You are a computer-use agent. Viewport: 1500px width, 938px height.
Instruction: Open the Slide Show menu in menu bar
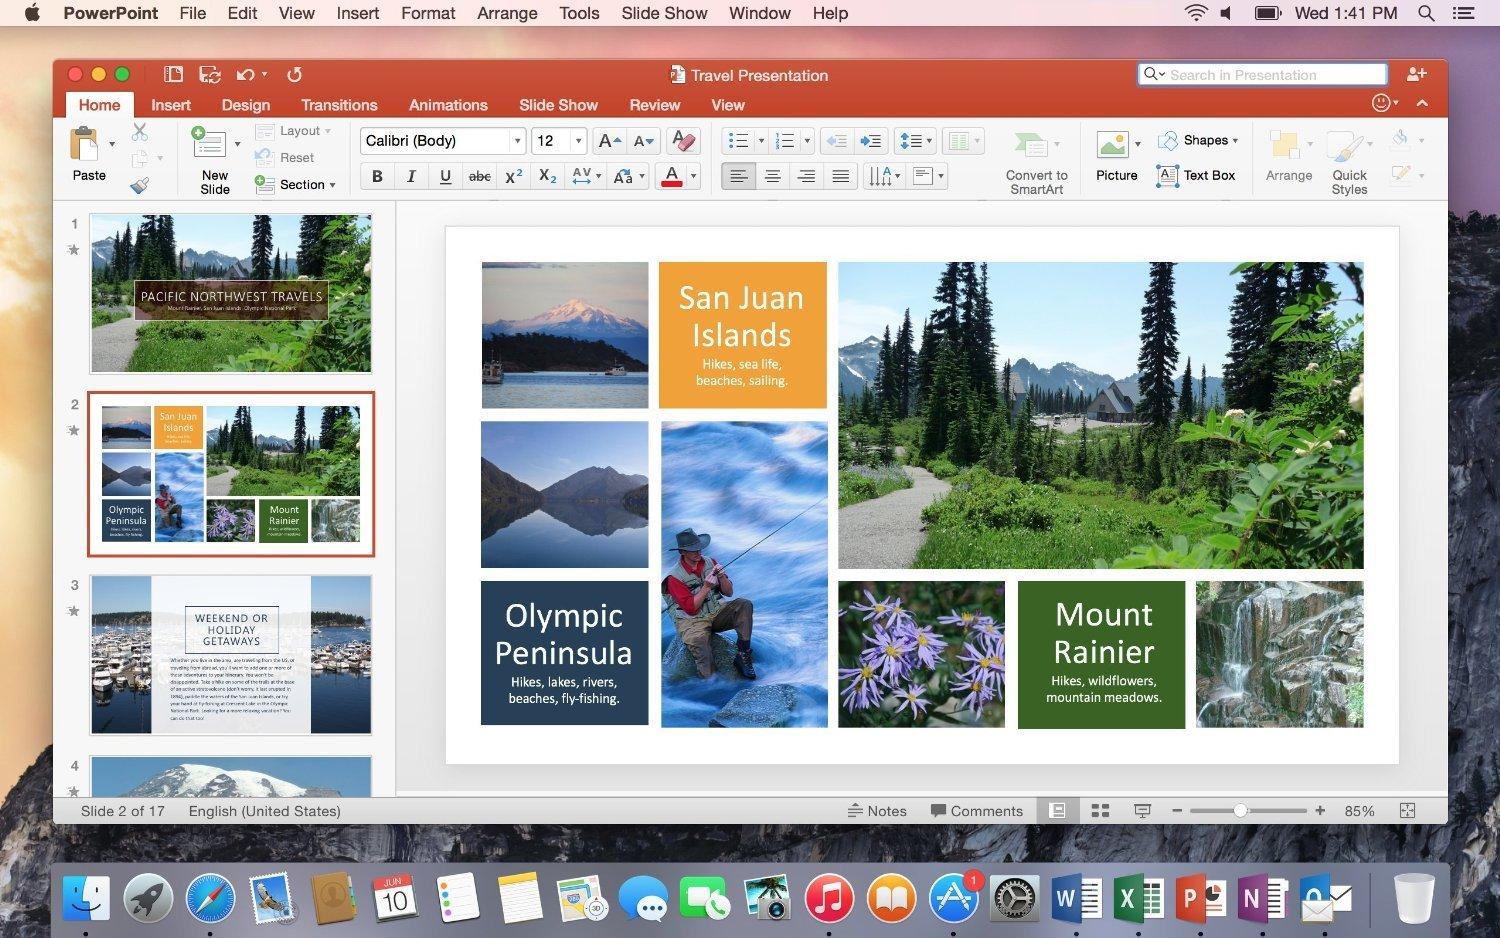[663, 13]
